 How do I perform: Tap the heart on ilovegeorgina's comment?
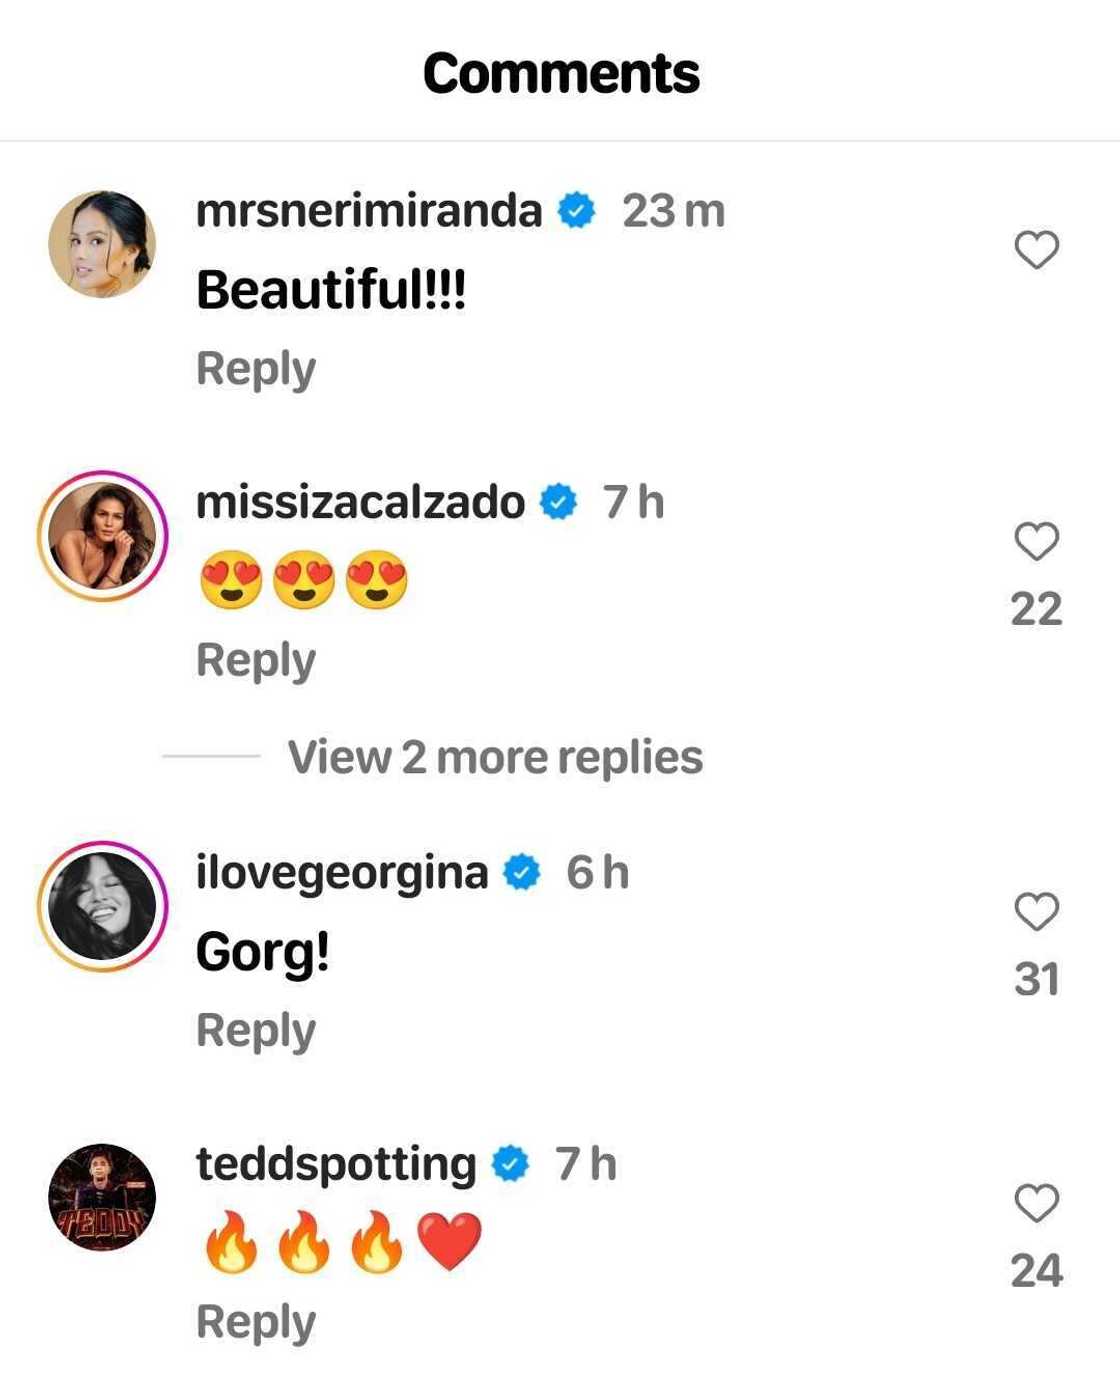1036,912
